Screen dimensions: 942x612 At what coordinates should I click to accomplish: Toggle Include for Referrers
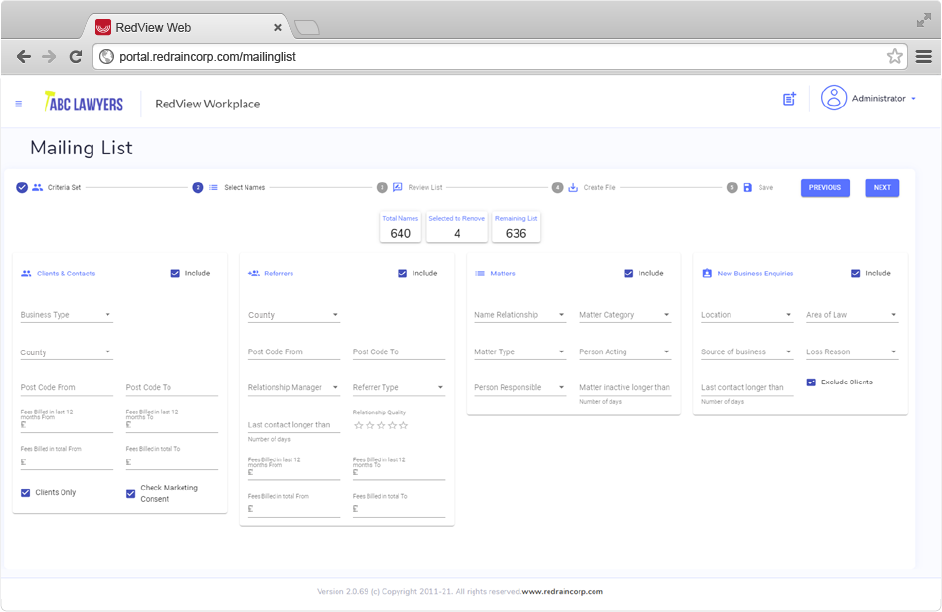pos(403,273)
